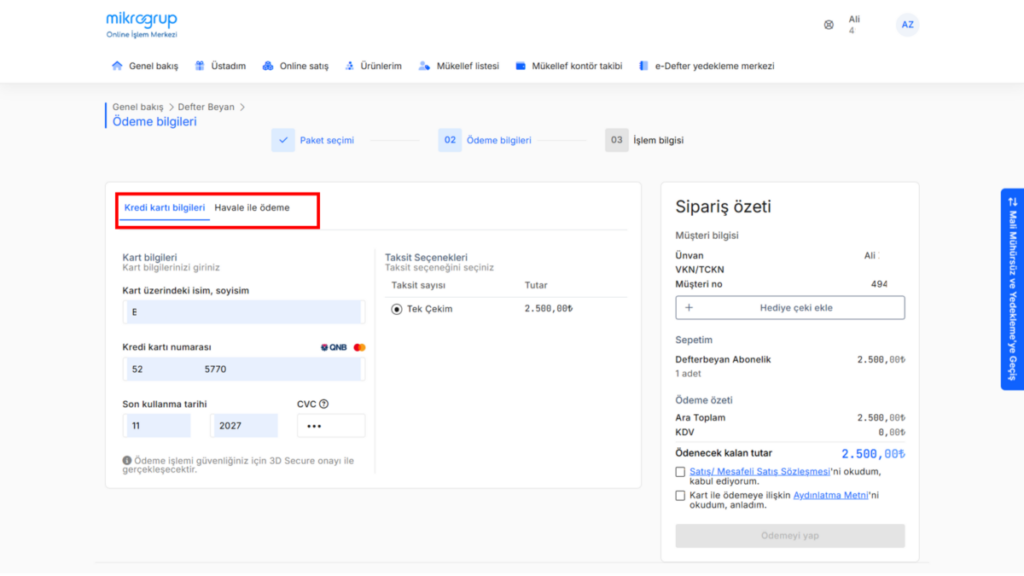Switch to the Havale ile ödeme tab
This screenshot has width=1024, height=576.
tap(252, 208)
